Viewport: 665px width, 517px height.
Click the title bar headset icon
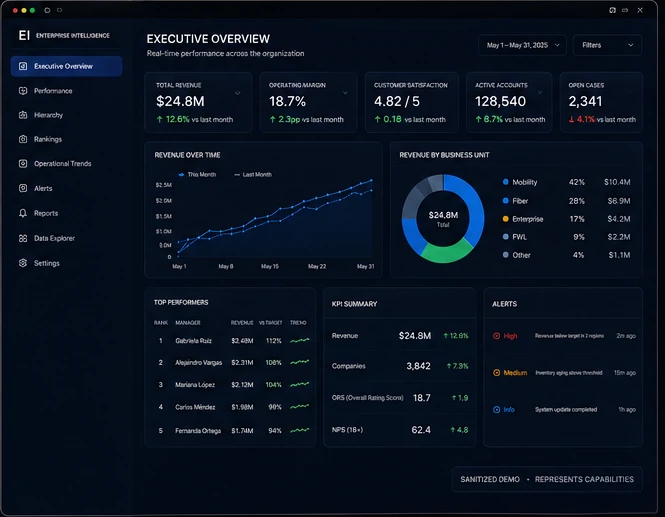[612, 10]
